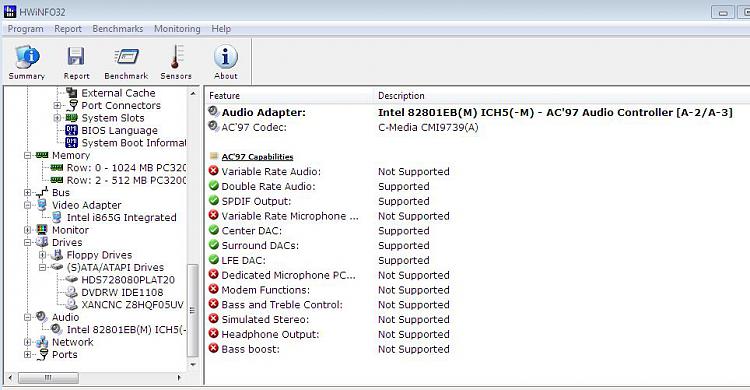Select the Port Connectors icon

(72, 105)
